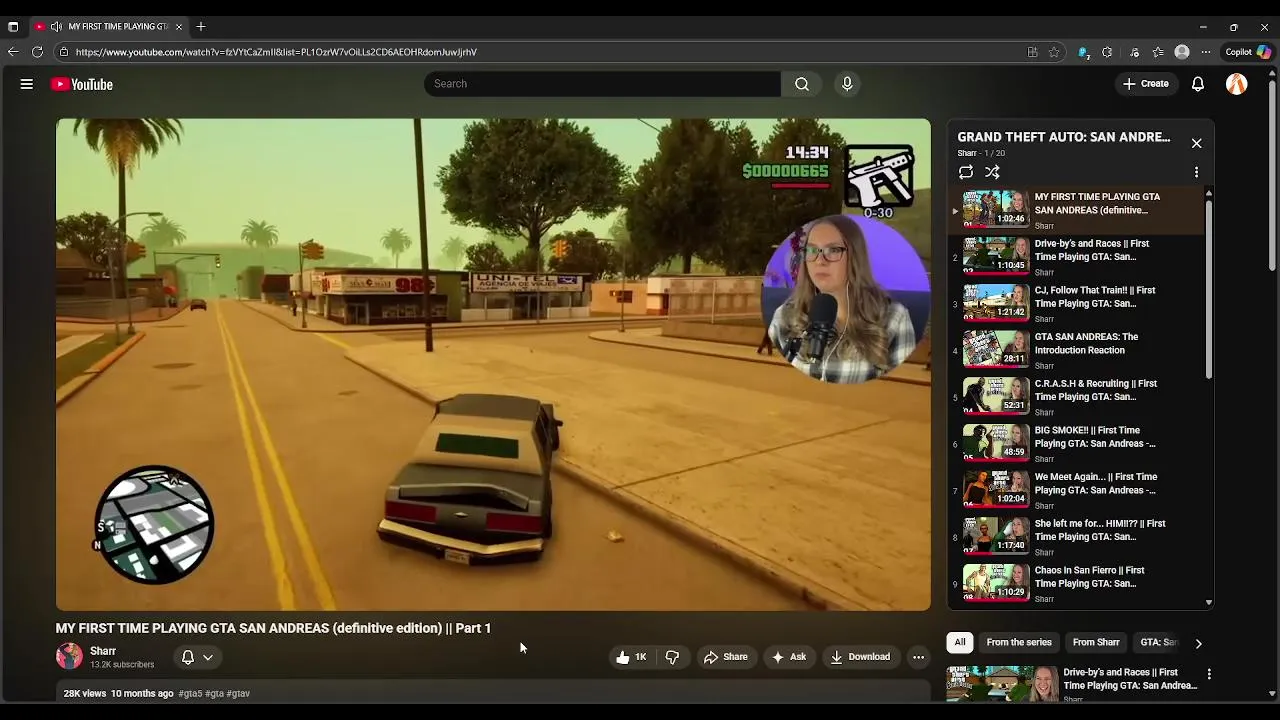Image resolution: width=1280 pixels, height=720 pixels.
Task: Close the playlist panel
Action: 1196,143
